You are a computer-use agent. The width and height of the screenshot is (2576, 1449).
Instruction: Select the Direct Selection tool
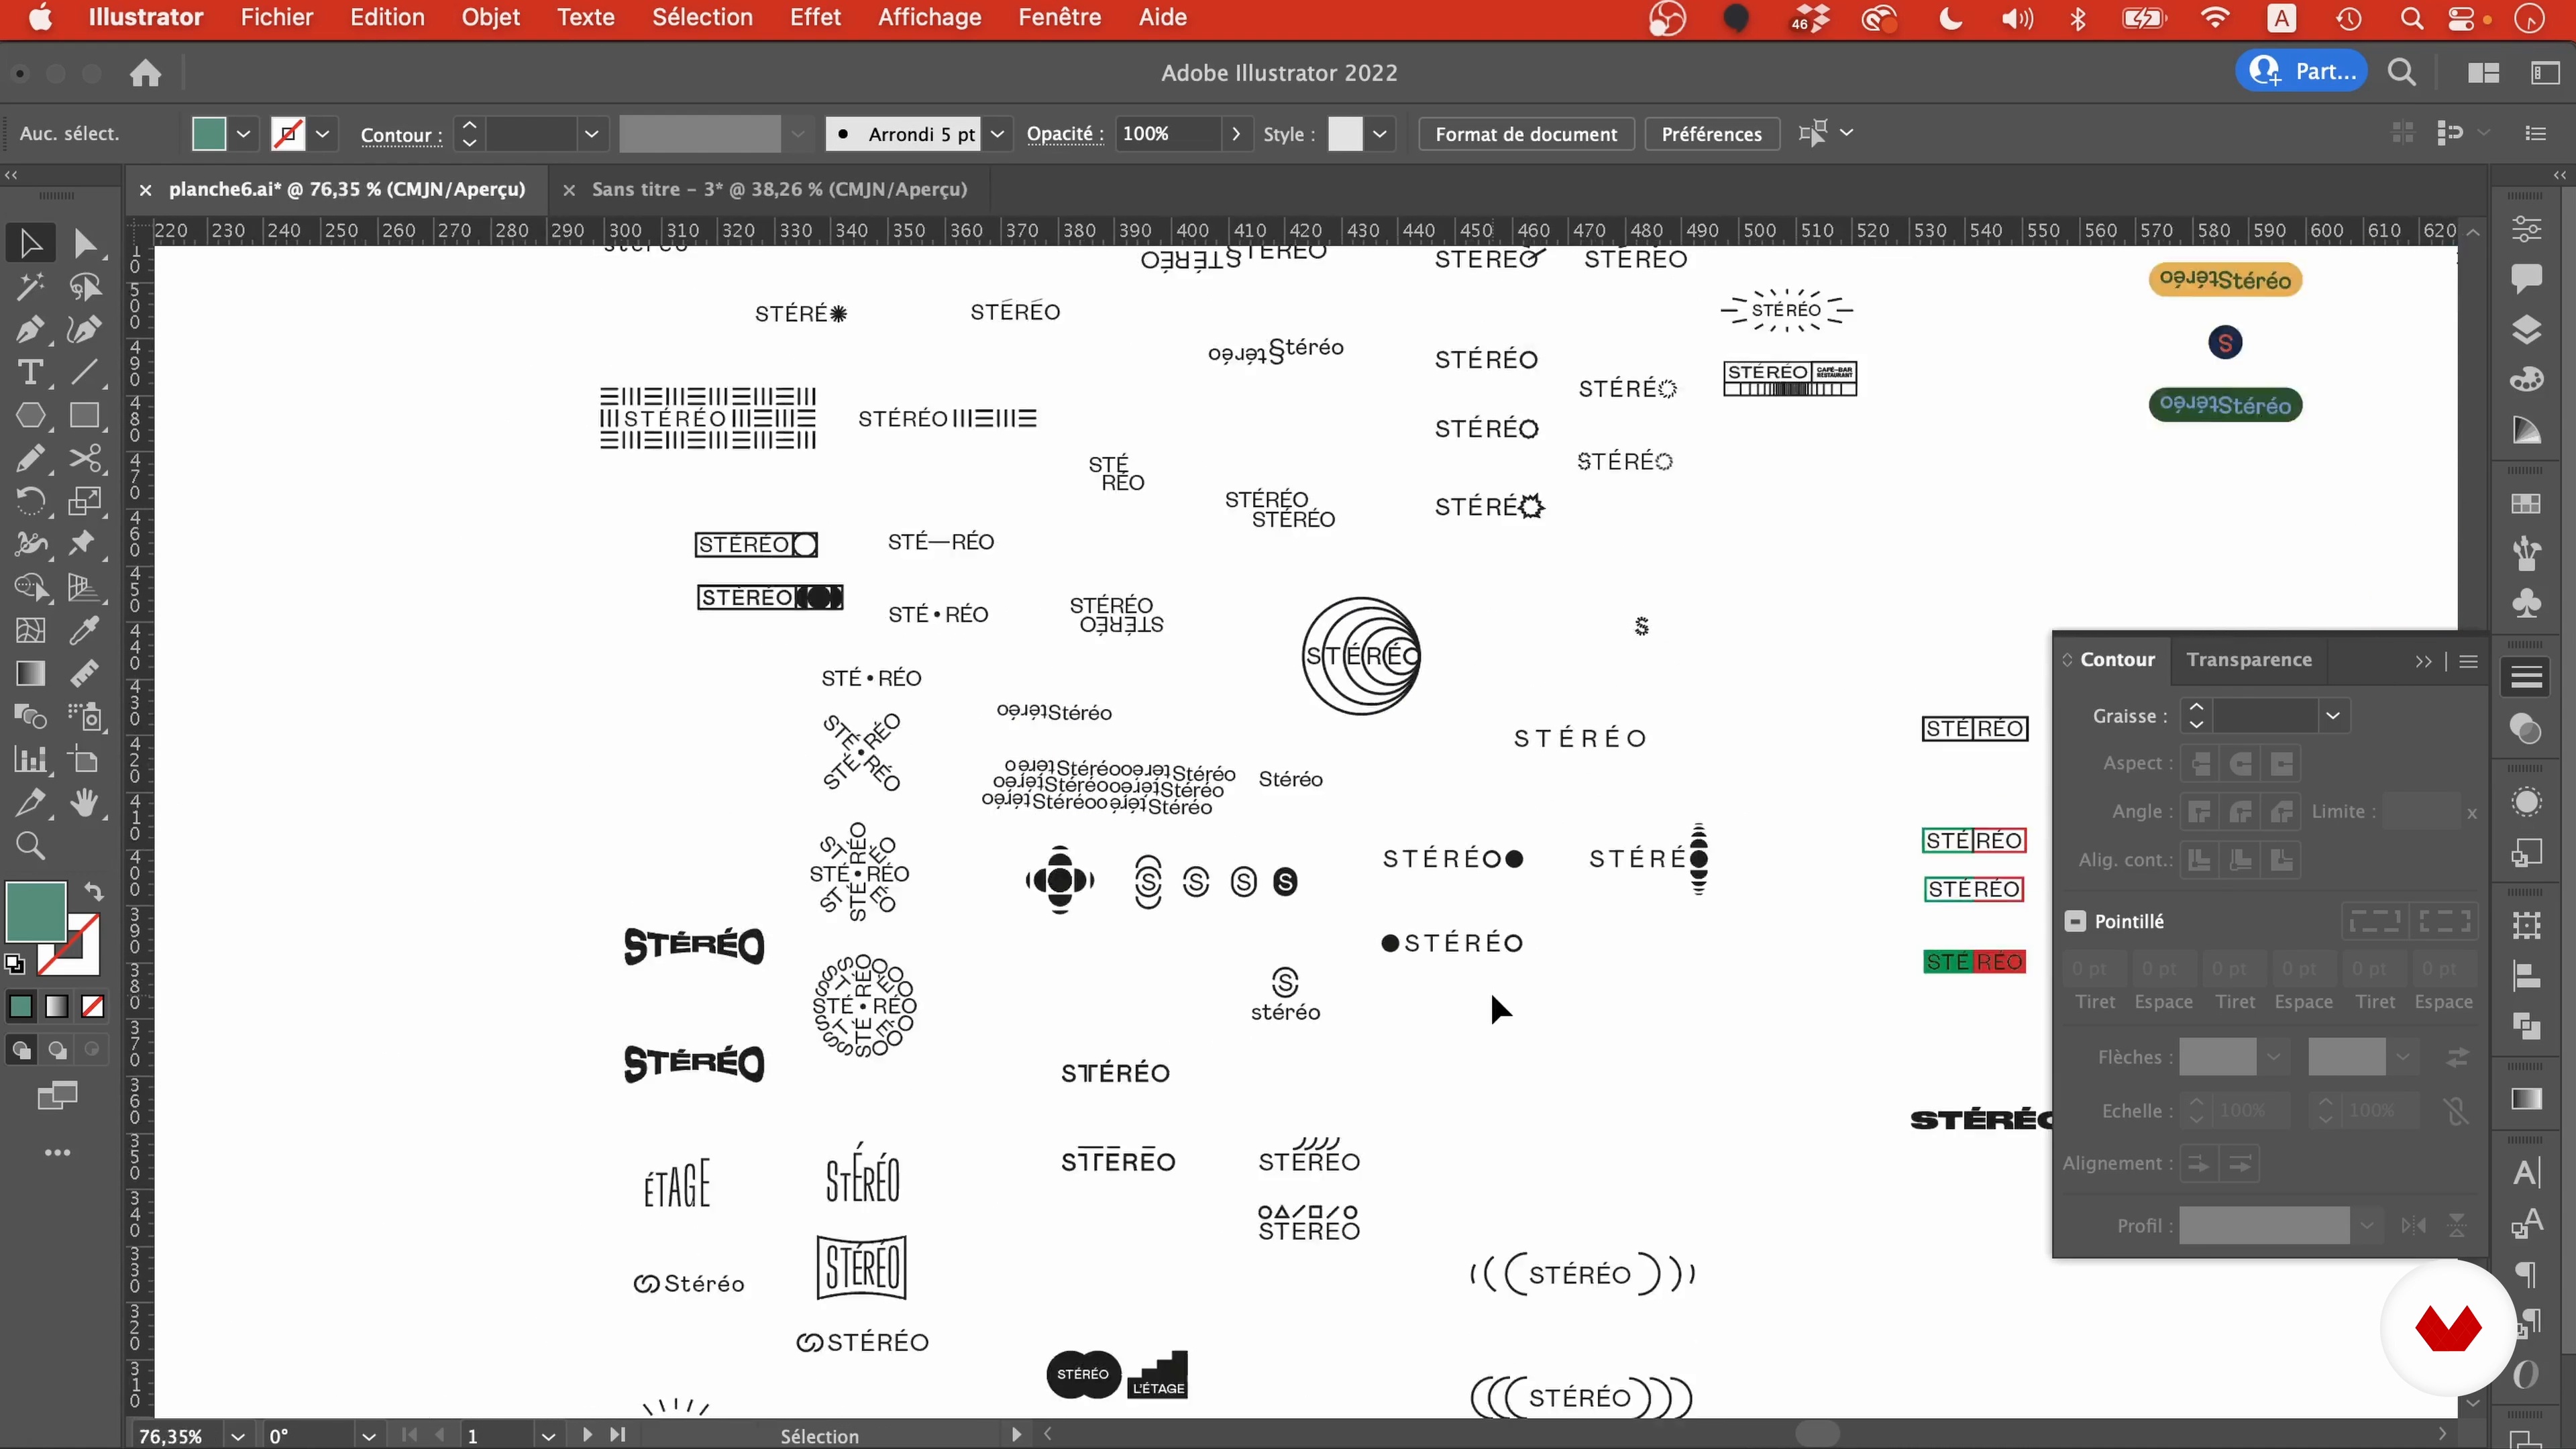coord(85,243)
